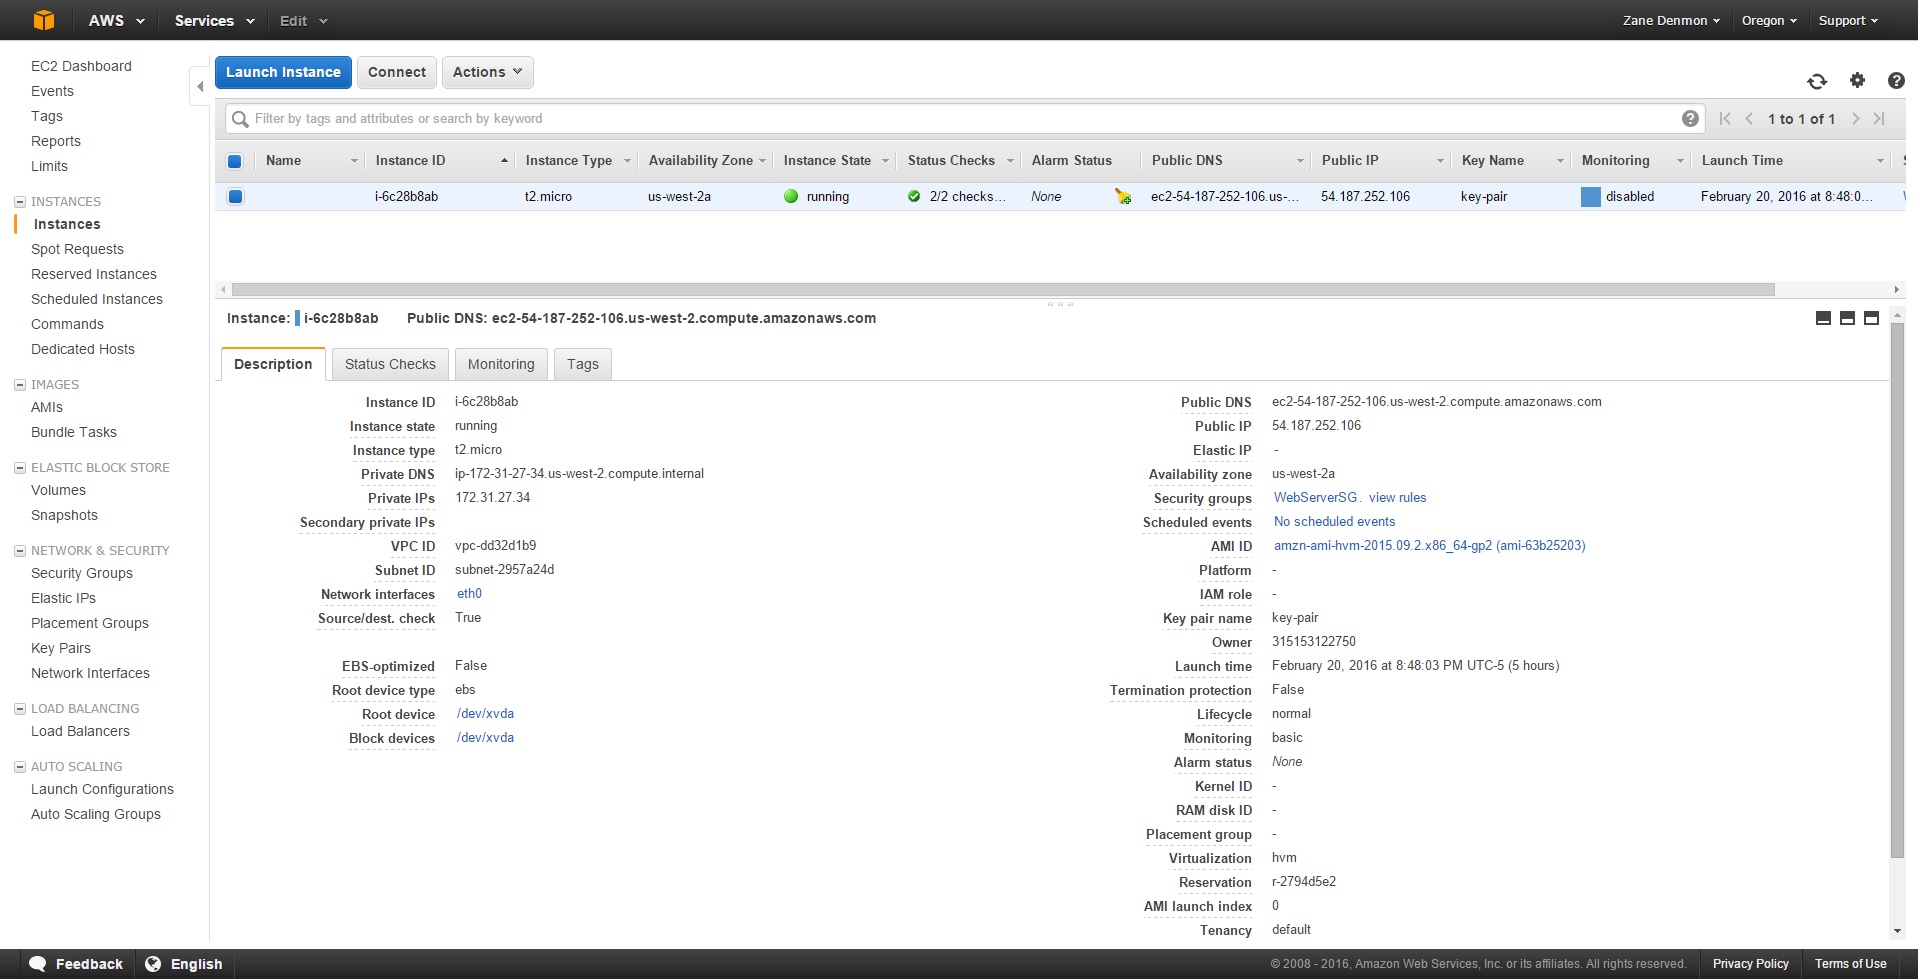Click the horizontal scrollbar of instances table

[1003, 289]
